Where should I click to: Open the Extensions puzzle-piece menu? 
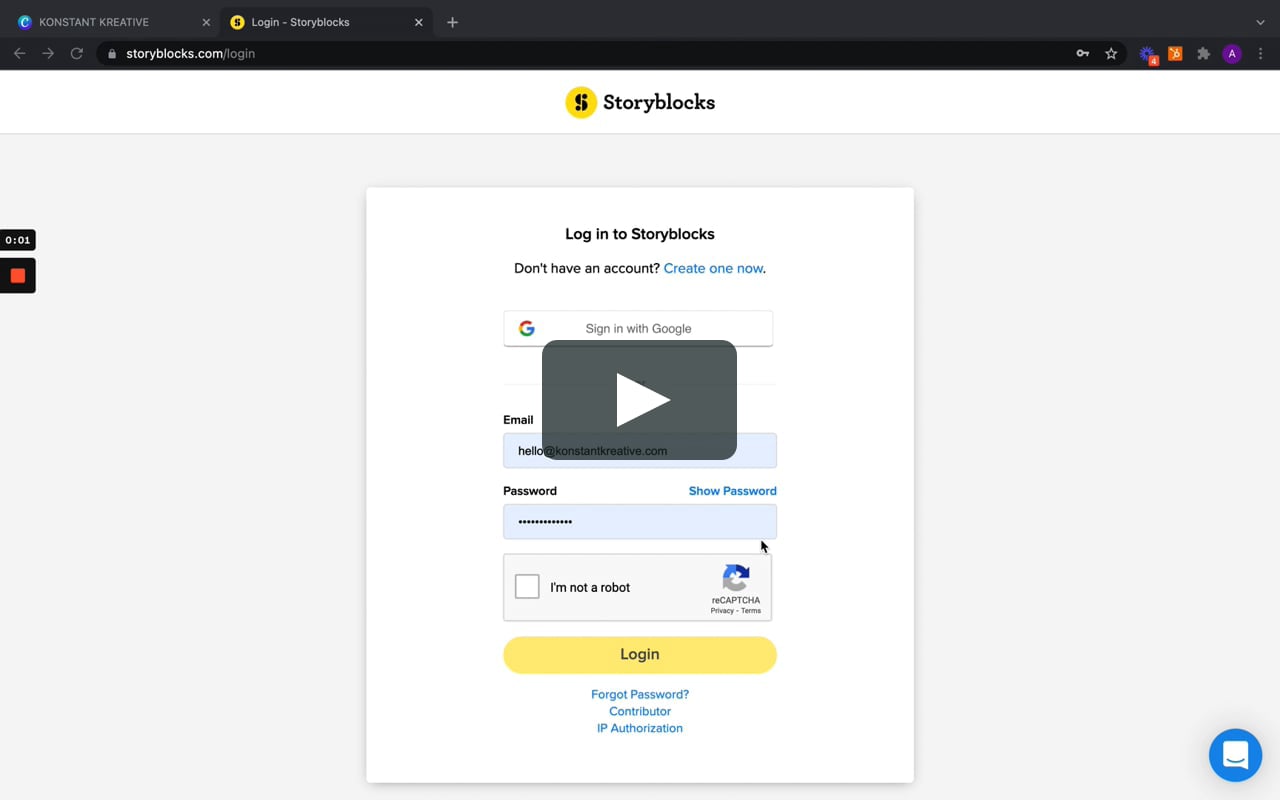(x=1204, y=54)
